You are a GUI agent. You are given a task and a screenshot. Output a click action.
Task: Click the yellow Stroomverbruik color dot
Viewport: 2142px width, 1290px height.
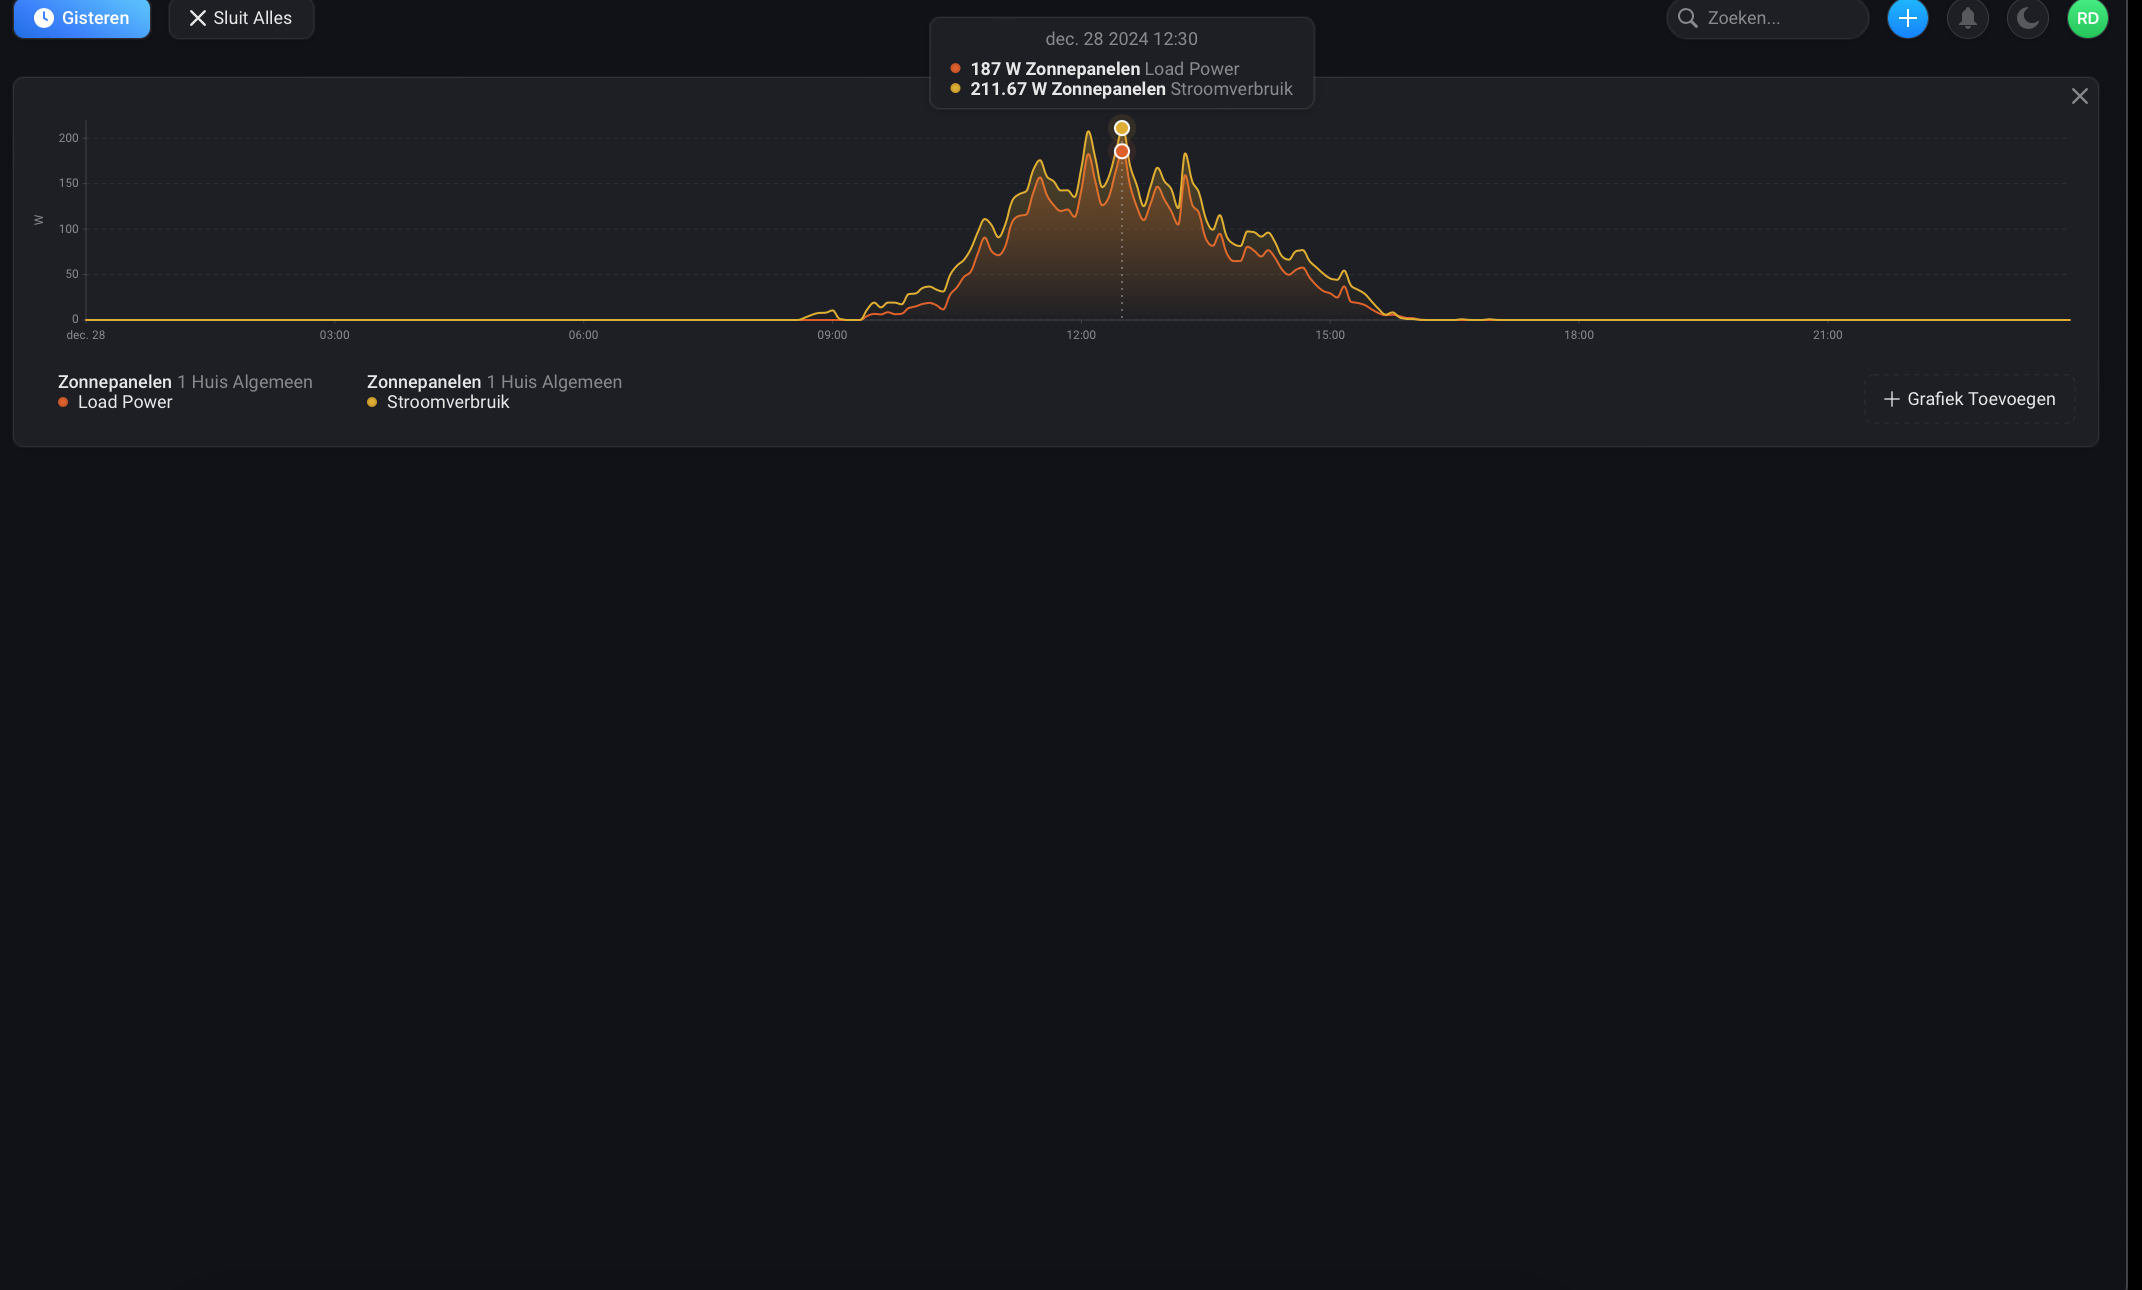[x=372, y=402]
